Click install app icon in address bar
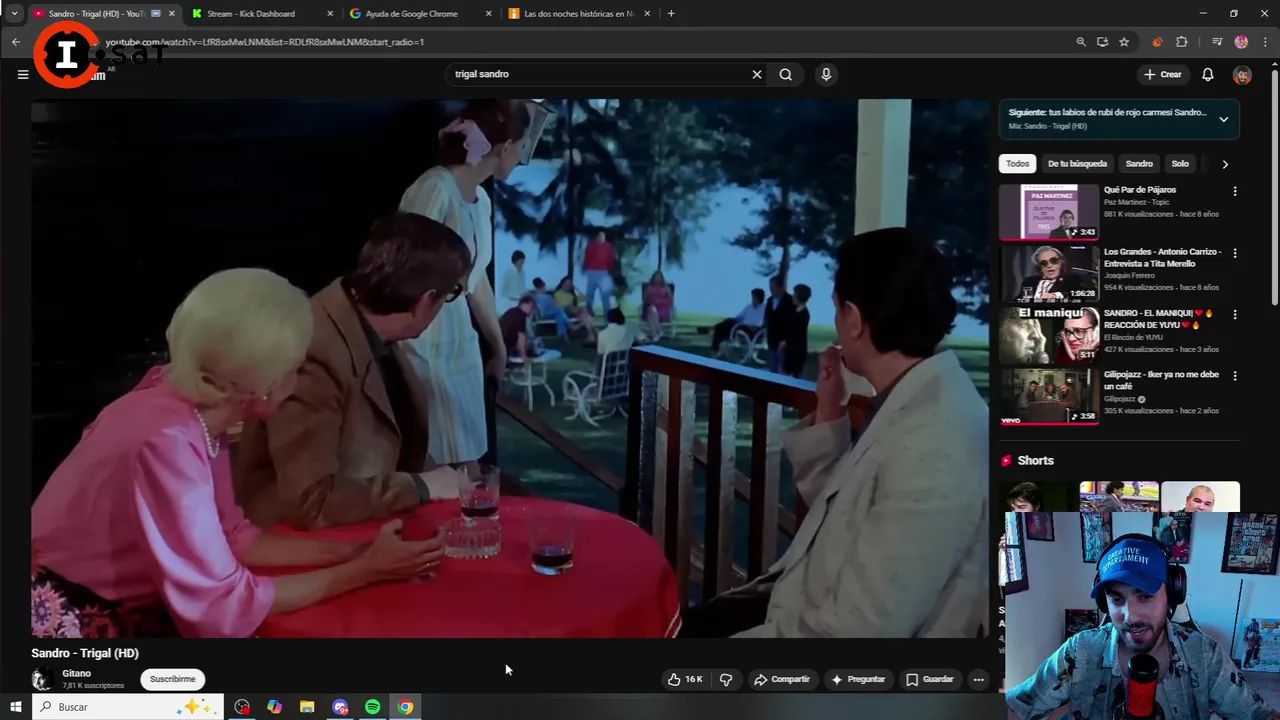Image resolution: width=1280 pixels, height=720 pixels. point(1102,42)
